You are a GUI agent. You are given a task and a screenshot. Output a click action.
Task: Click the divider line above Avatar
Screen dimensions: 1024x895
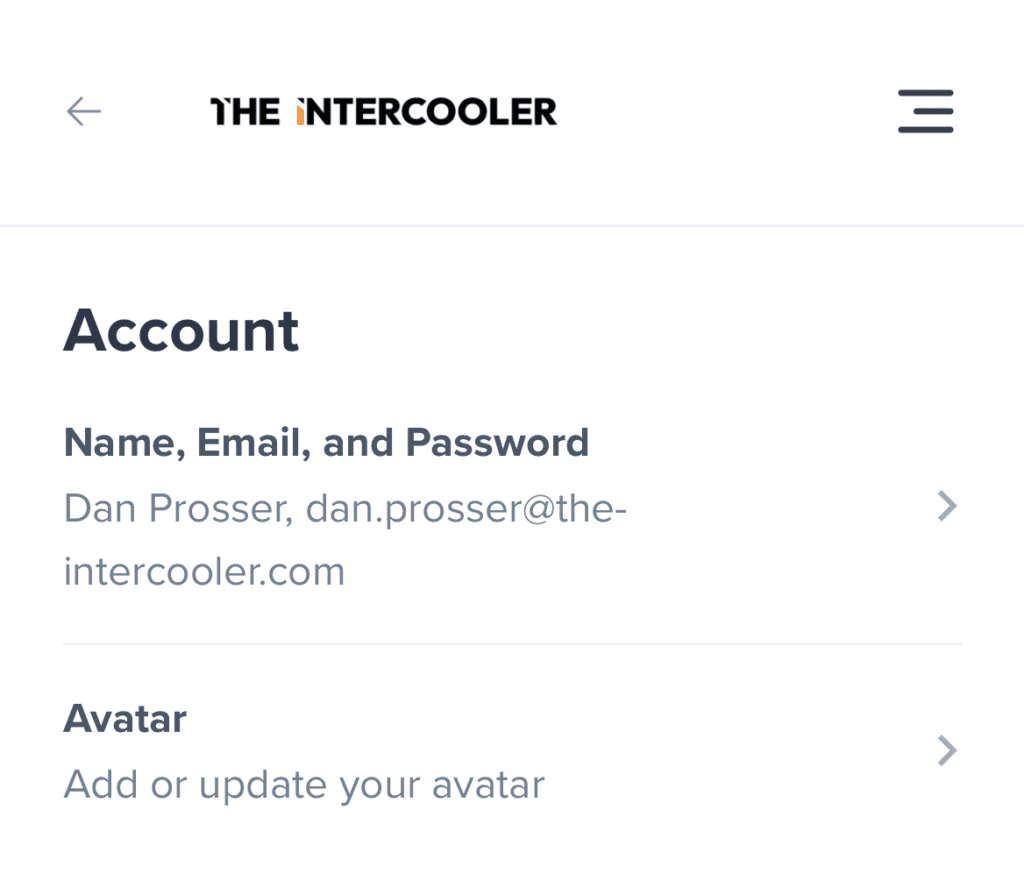(512, 644)
